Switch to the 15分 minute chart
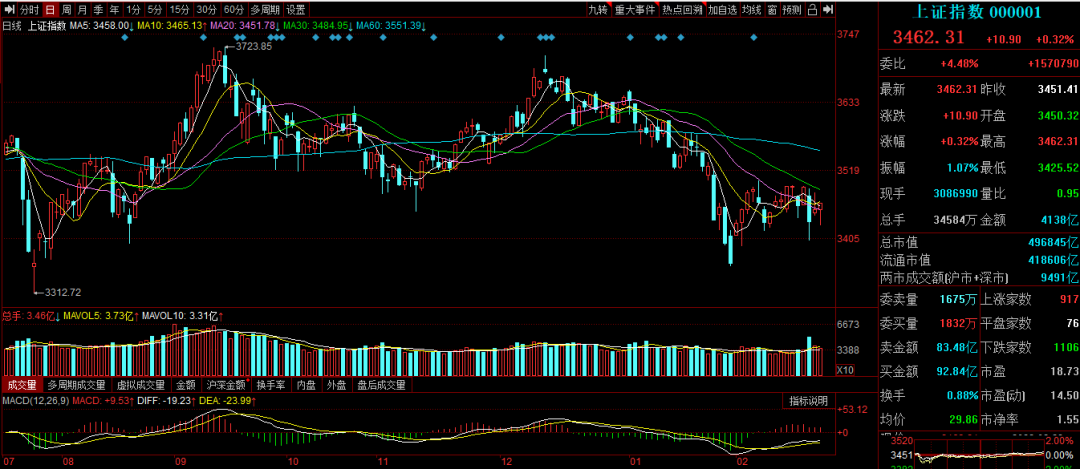Image resolution: width=1080 pixels, height=469 pixels. (179, 10)
